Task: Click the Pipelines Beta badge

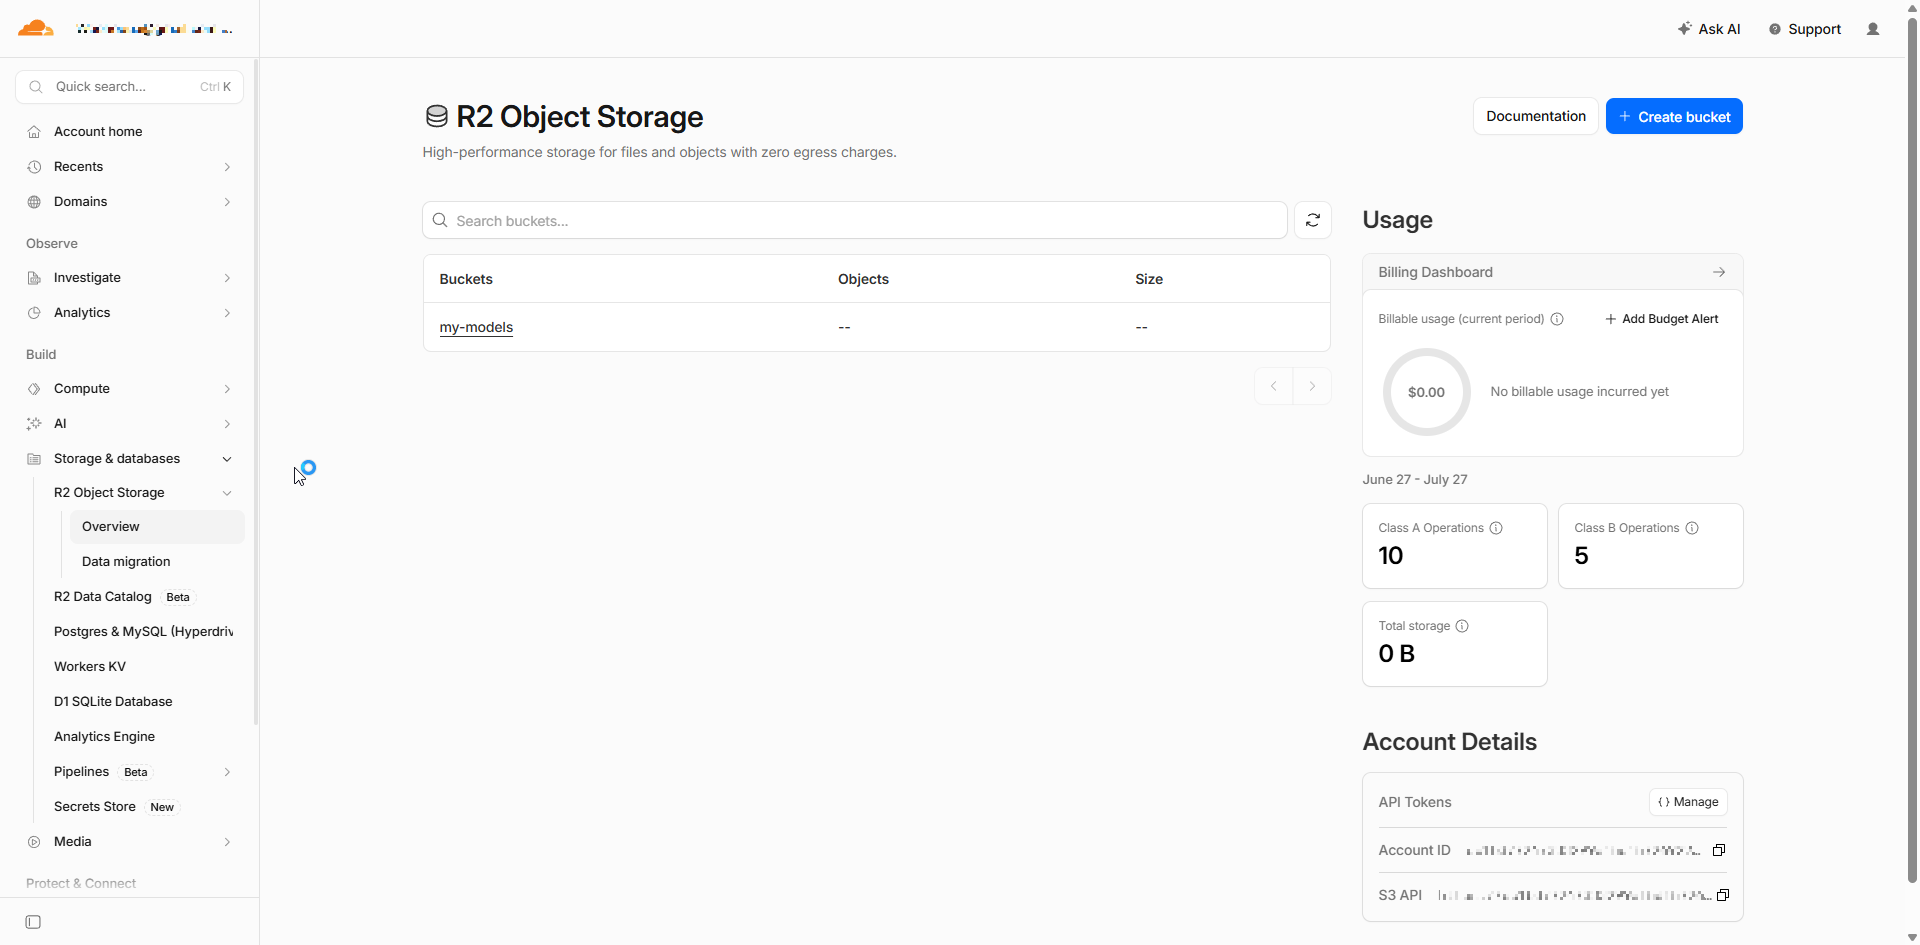Action: pyautogui.click(x=136, y=772)
